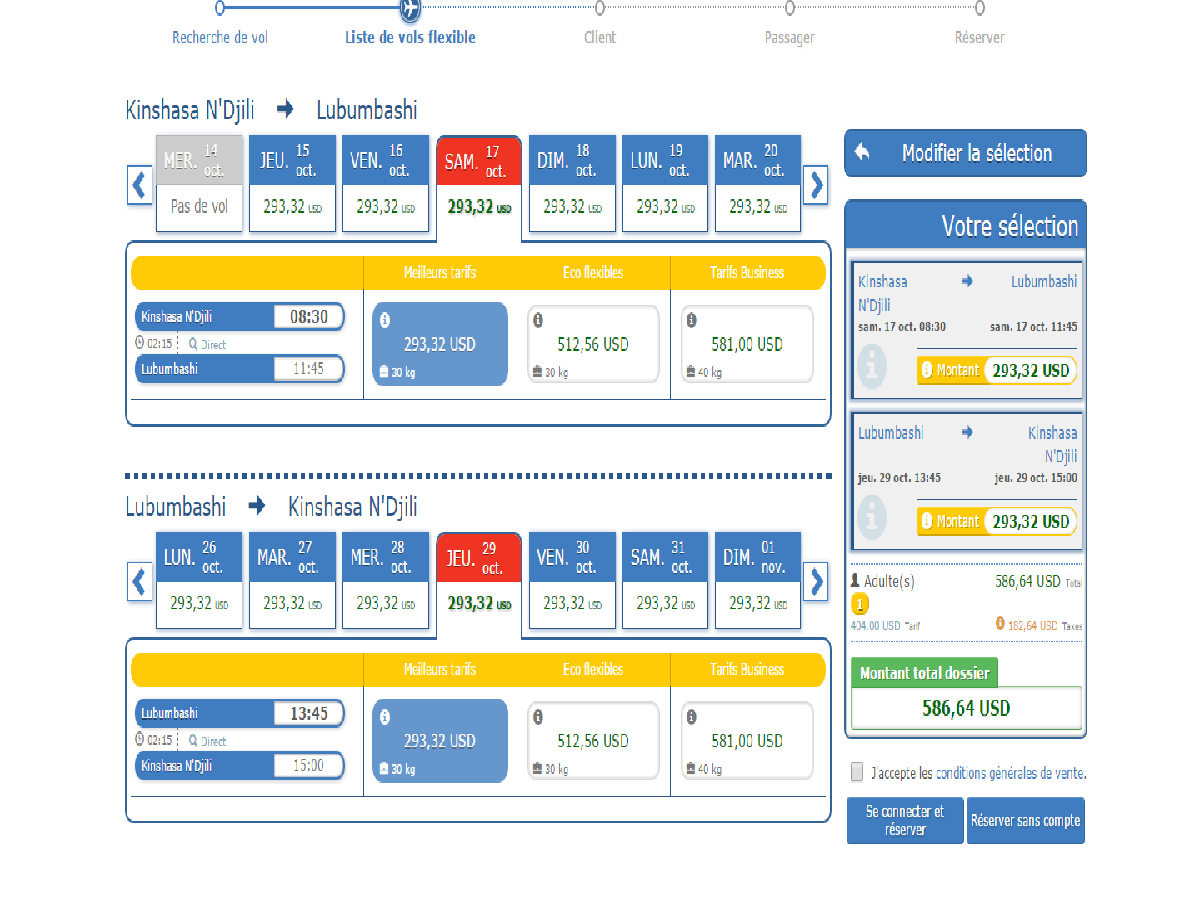Go to Réserver step
The image size is (1200, 910).
click(x=980, y=37)
